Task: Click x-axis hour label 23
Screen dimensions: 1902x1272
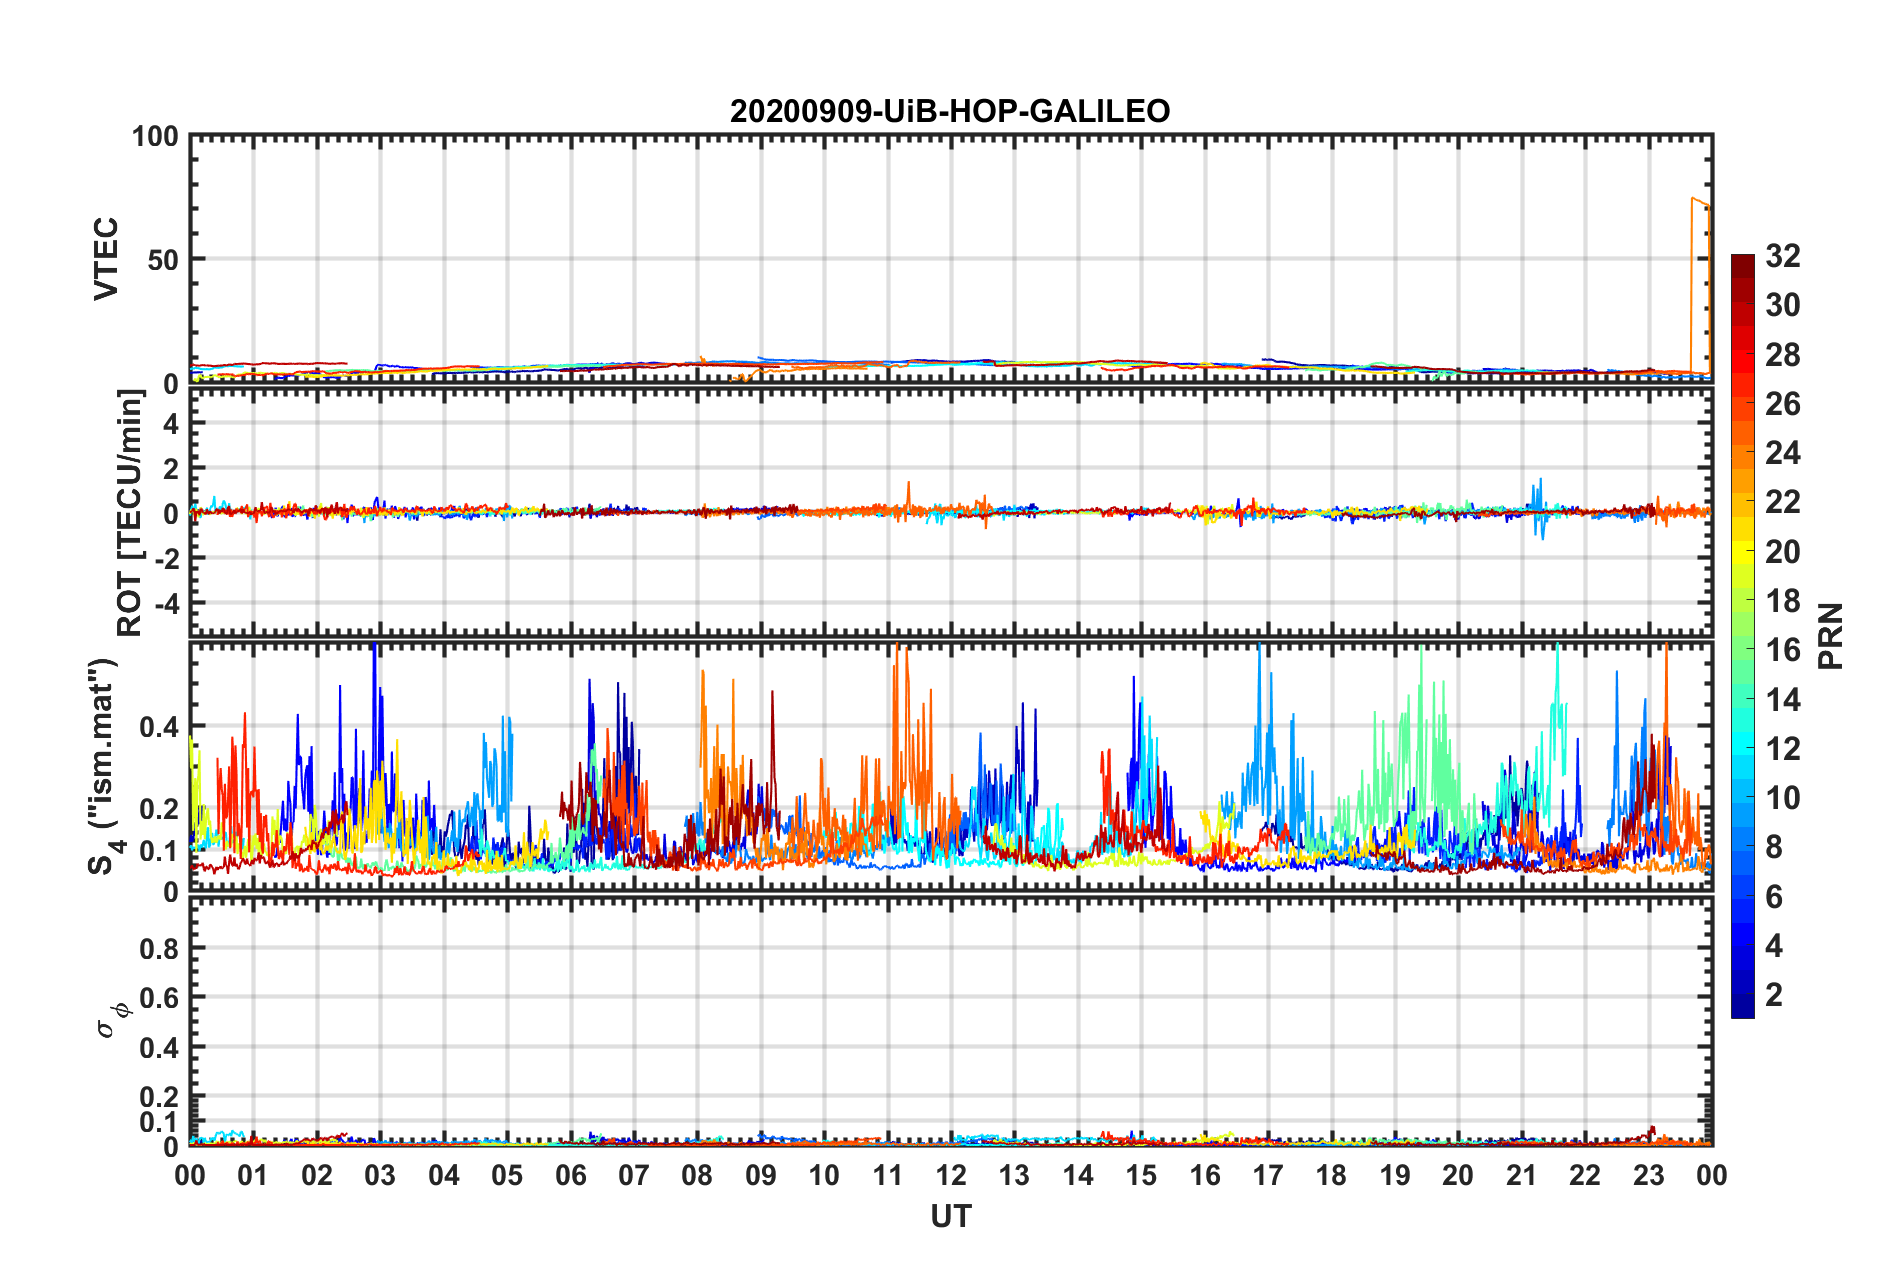Action: point(1649,1175)
